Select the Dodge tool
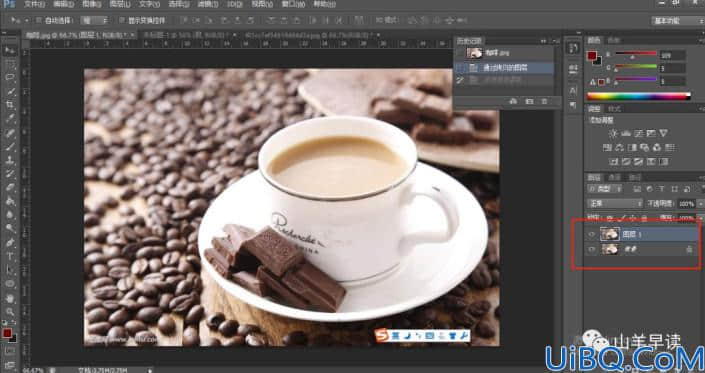The height and width of the screenshot is (373, 705). (x=9, y=228)
